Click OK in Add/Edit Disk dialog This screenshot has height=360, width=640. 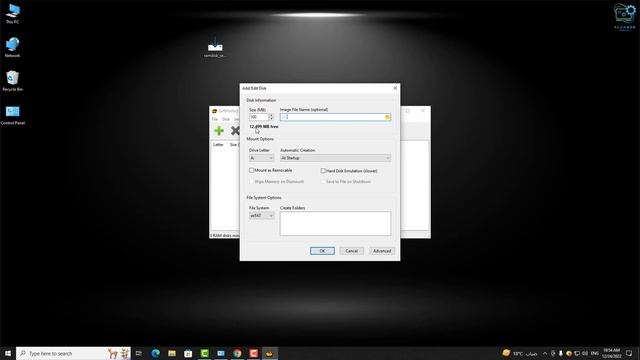[322, 251]
